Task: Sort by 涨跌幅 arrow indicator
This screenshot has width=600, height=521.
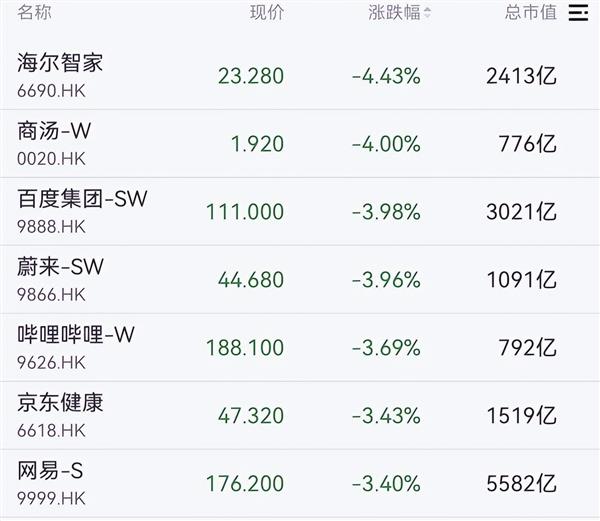Action: click(x=428, y=13)
